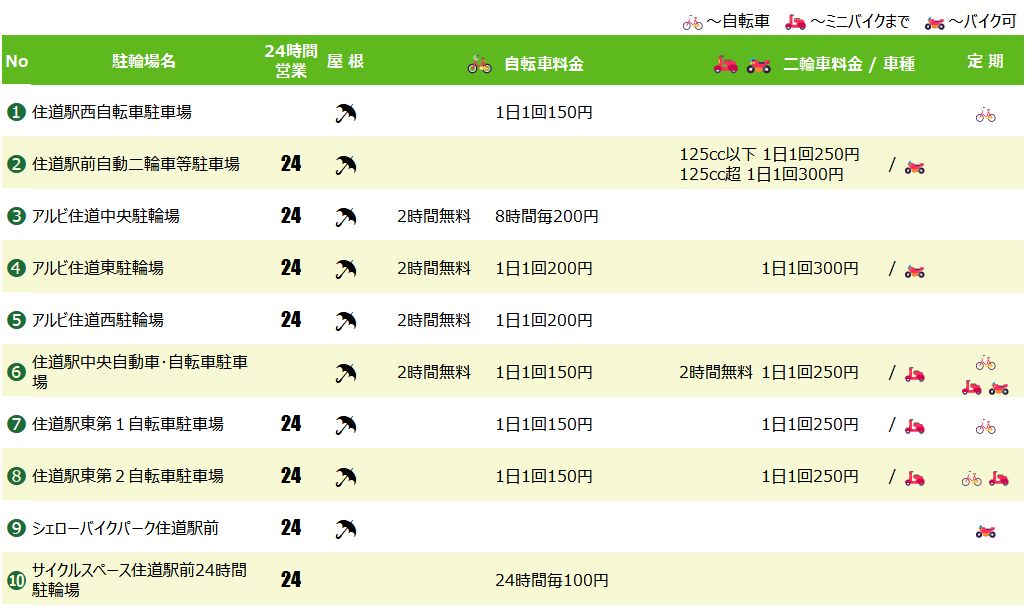Click the motorcycle pass icon for シェローバイクパーク住道駅前
The width and height of the screenshot is (1029, 610).
[x=985, y=531]
